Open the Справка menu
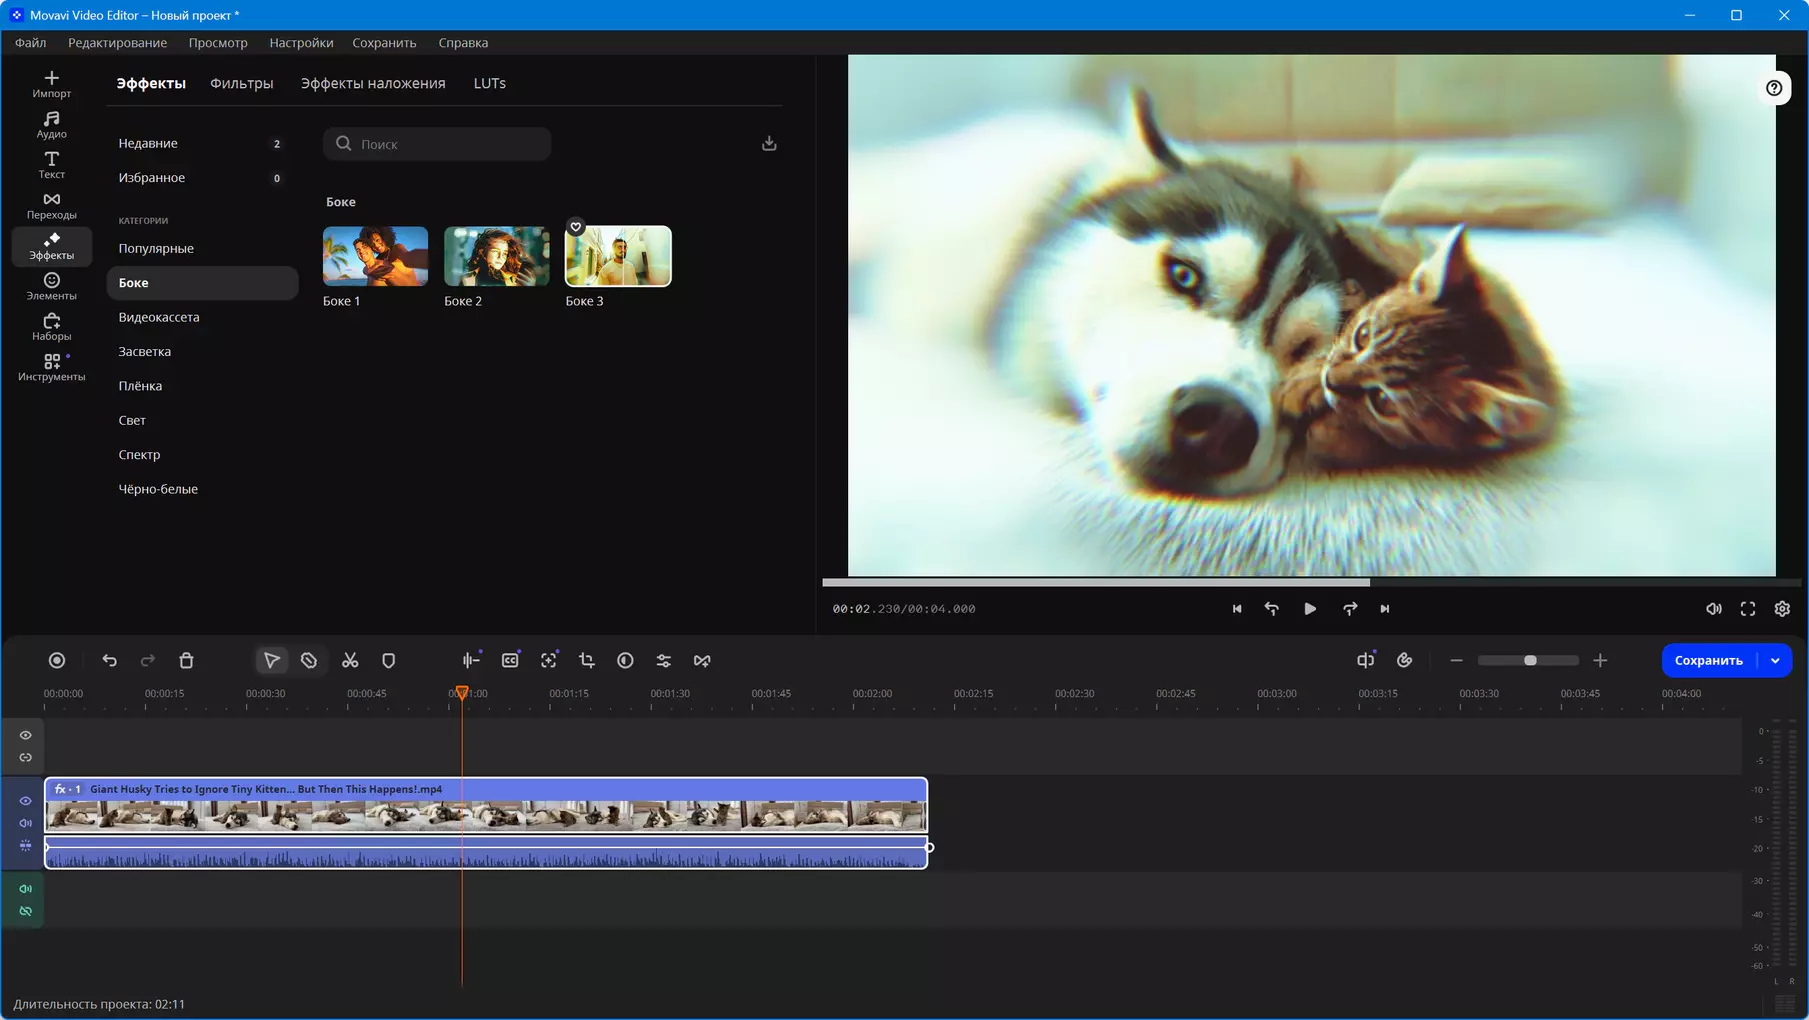Image resolution: width=1809 pixels, height=1020 pixels. point(463,43)
